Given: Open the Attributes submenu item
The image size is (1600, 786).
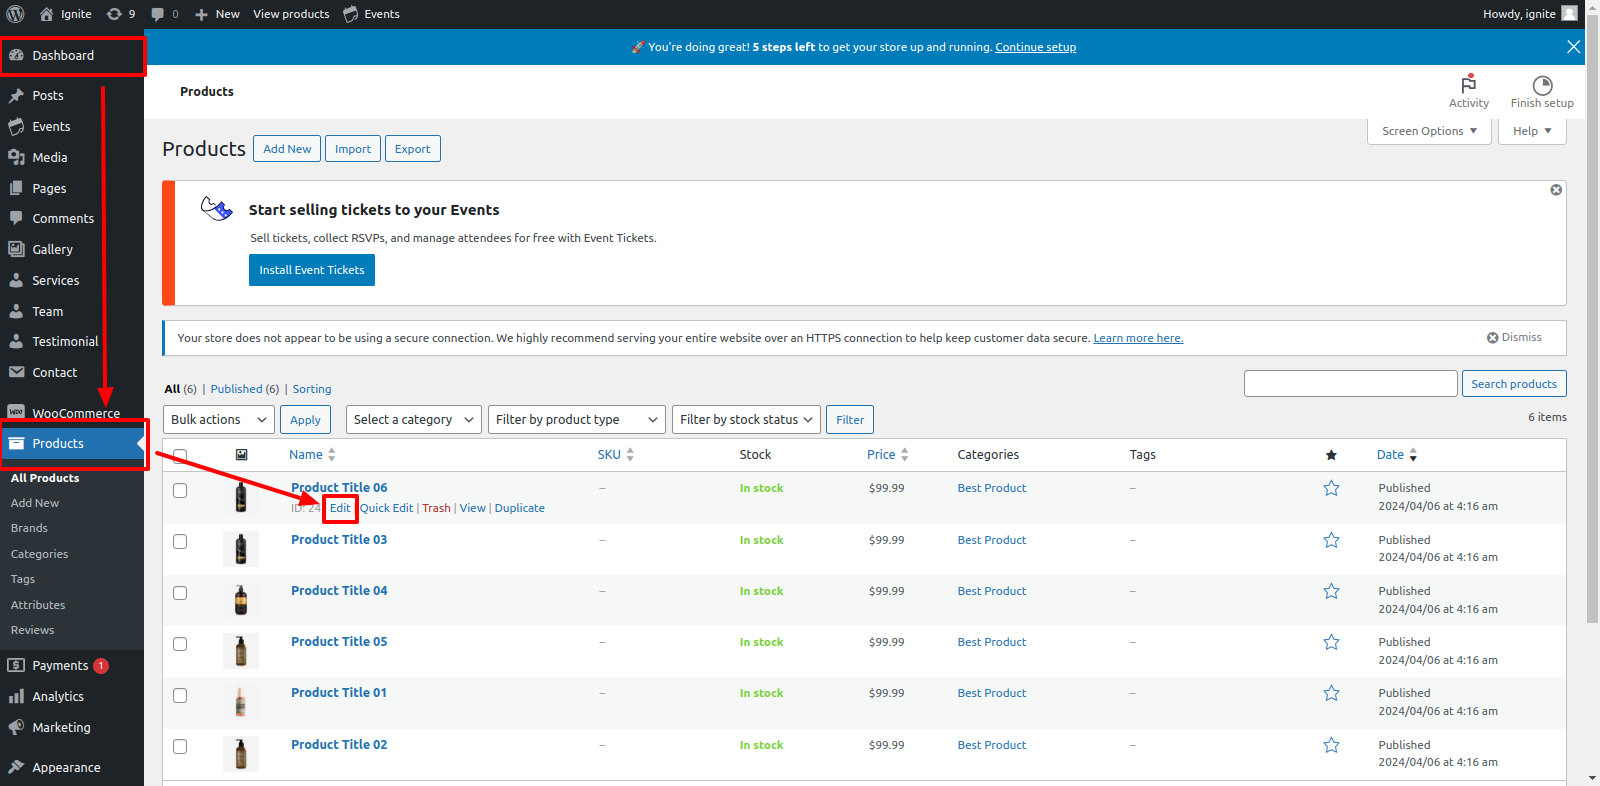Looking at the screenshot, I should (38, 605).
